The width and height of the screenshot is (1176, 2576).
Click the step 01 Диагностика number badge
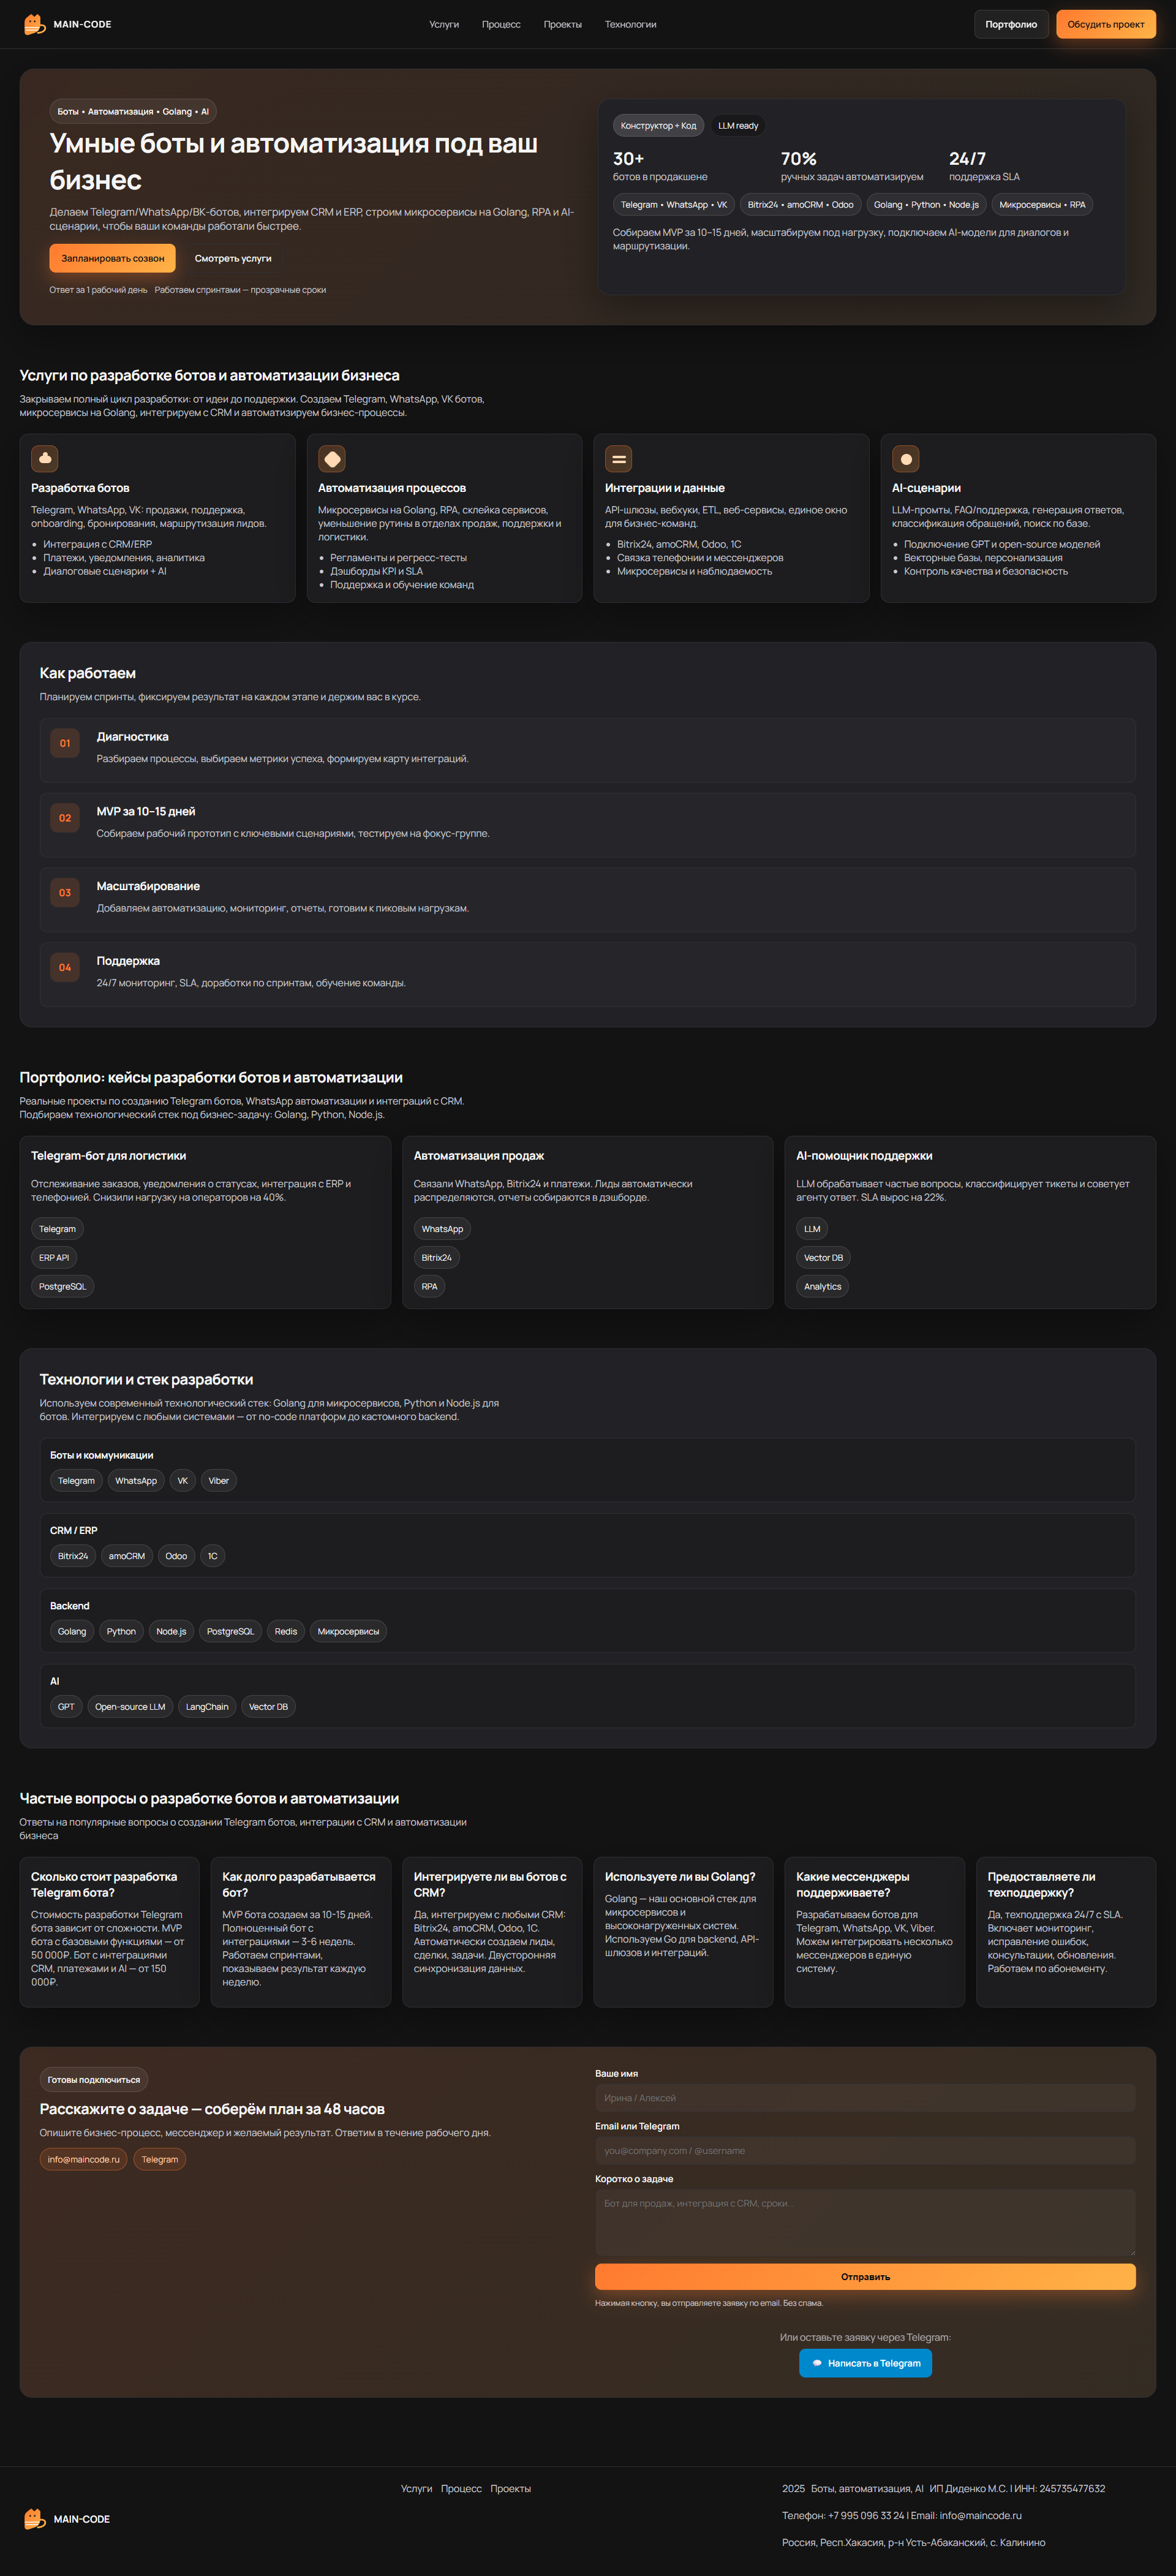(x=64, y=744)
